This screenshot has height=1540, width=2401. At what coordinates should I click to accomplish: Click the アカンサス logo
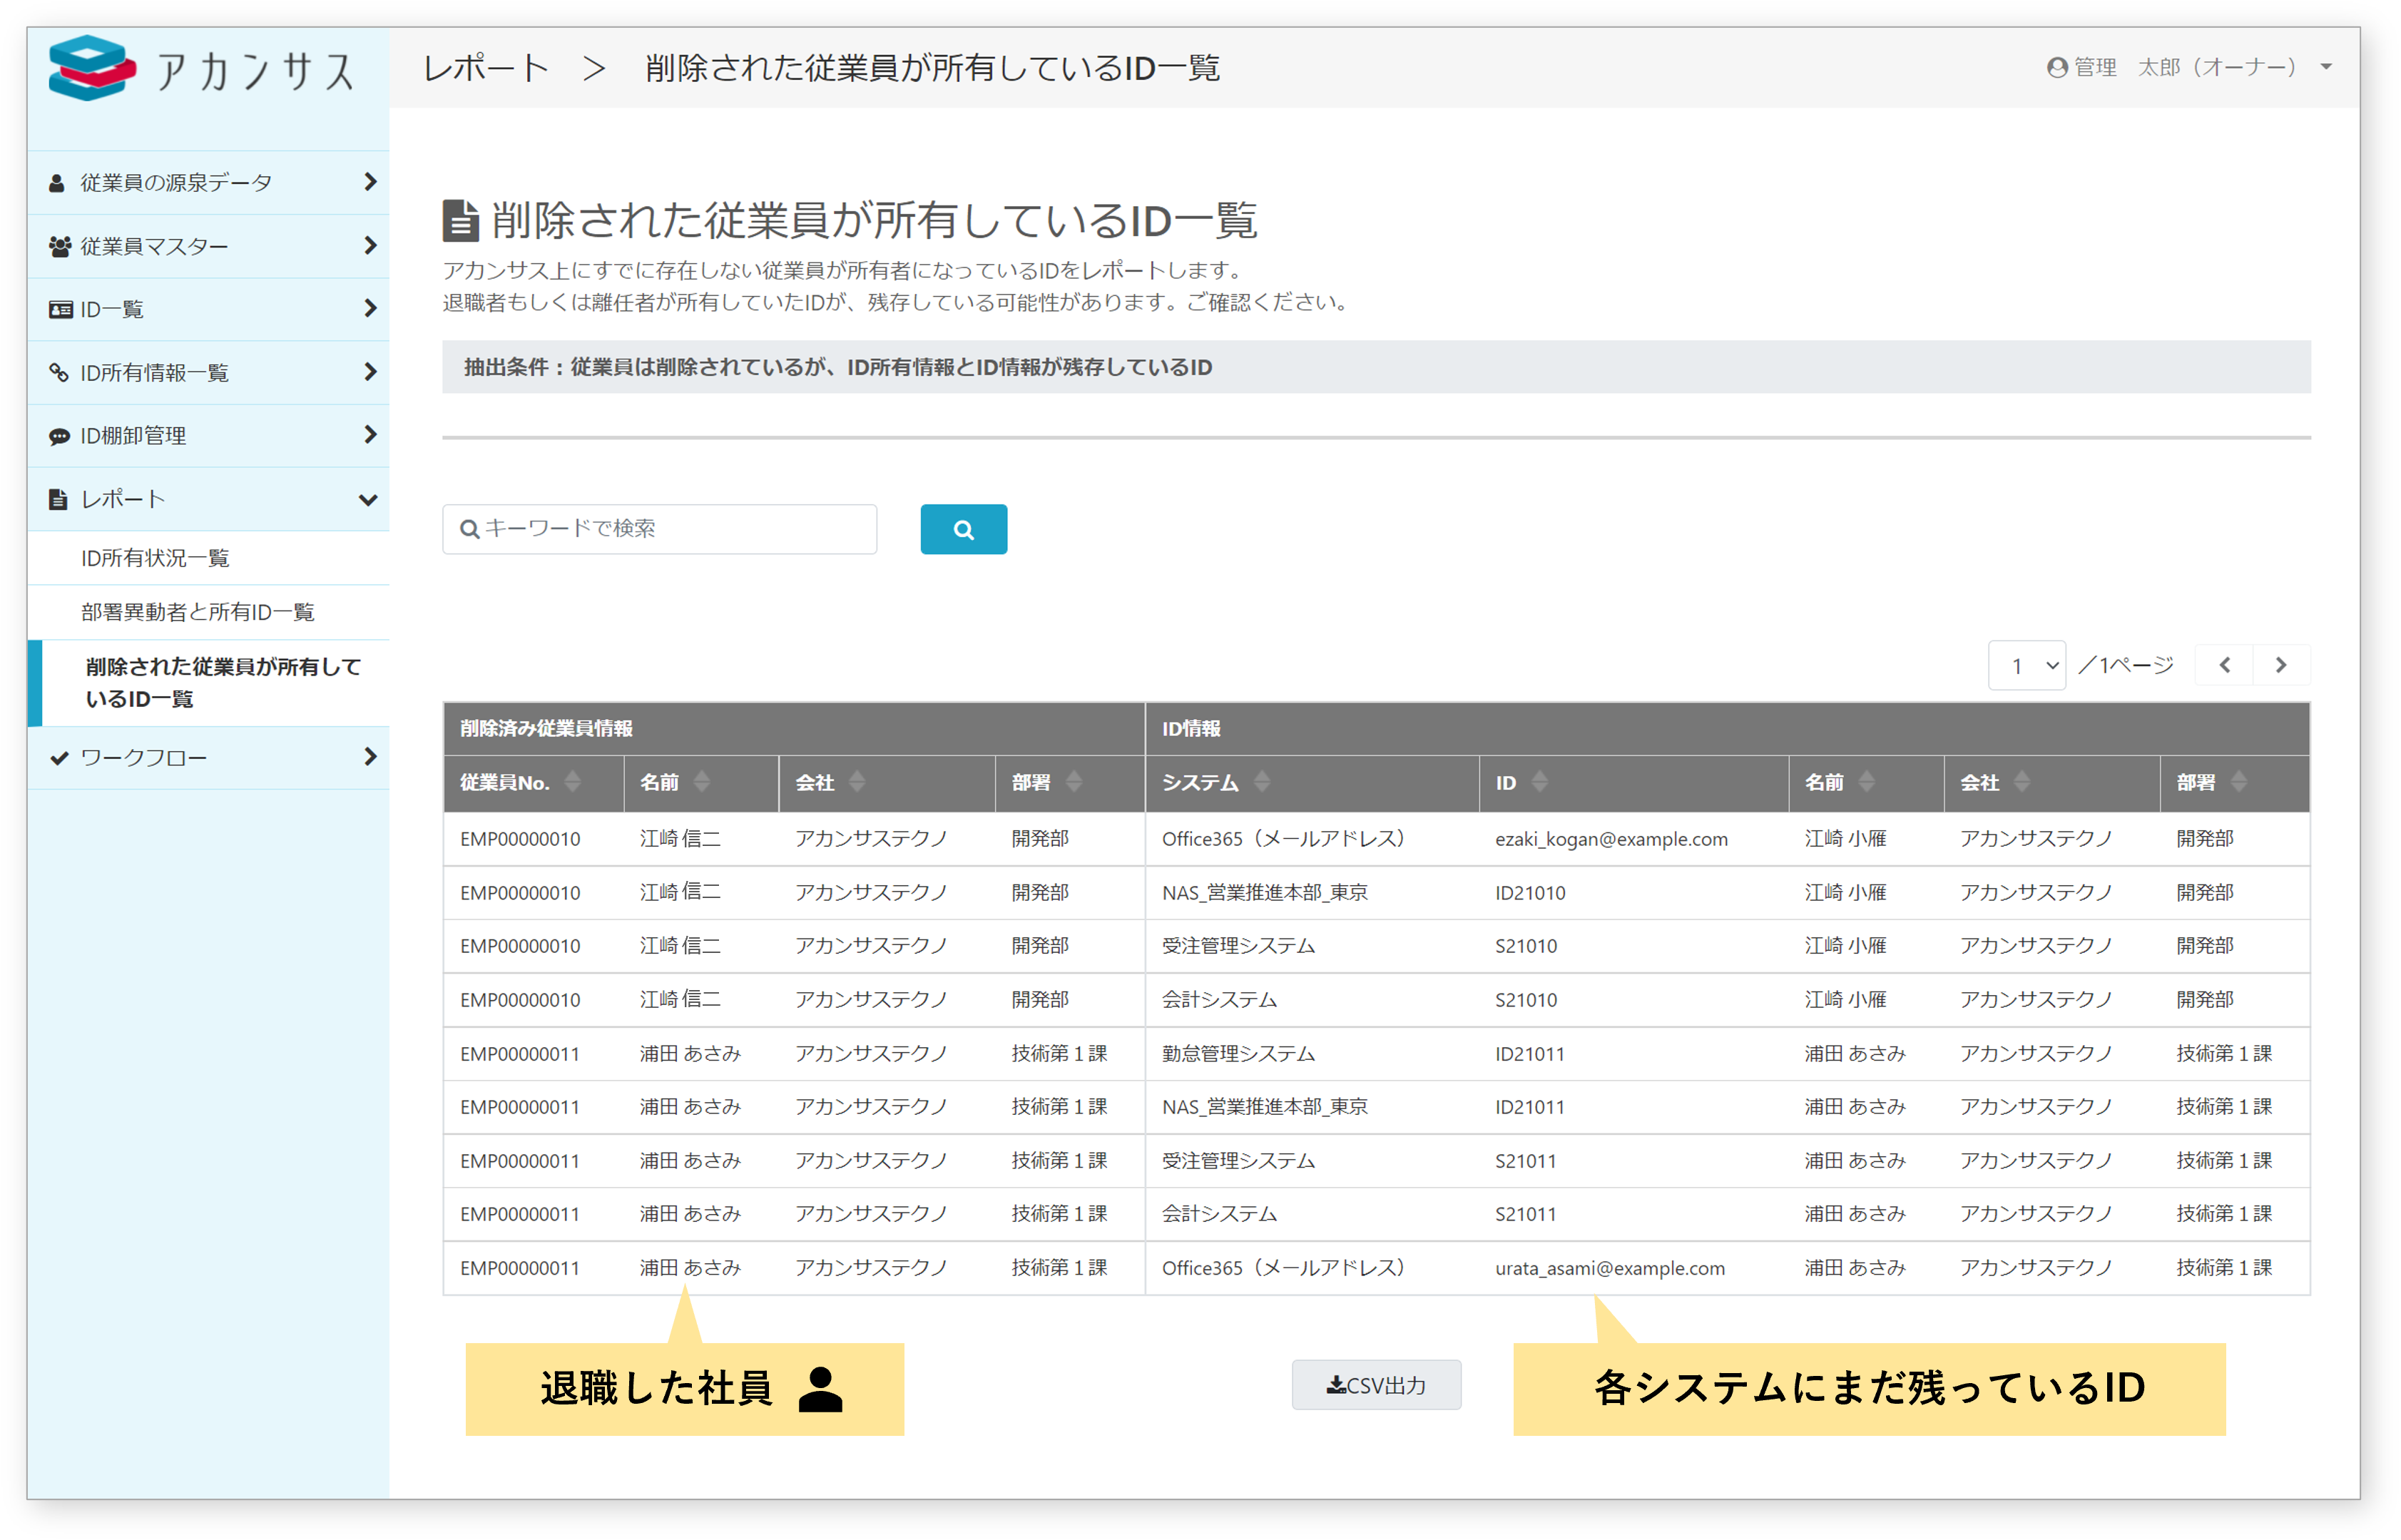[x=200, y=69]
